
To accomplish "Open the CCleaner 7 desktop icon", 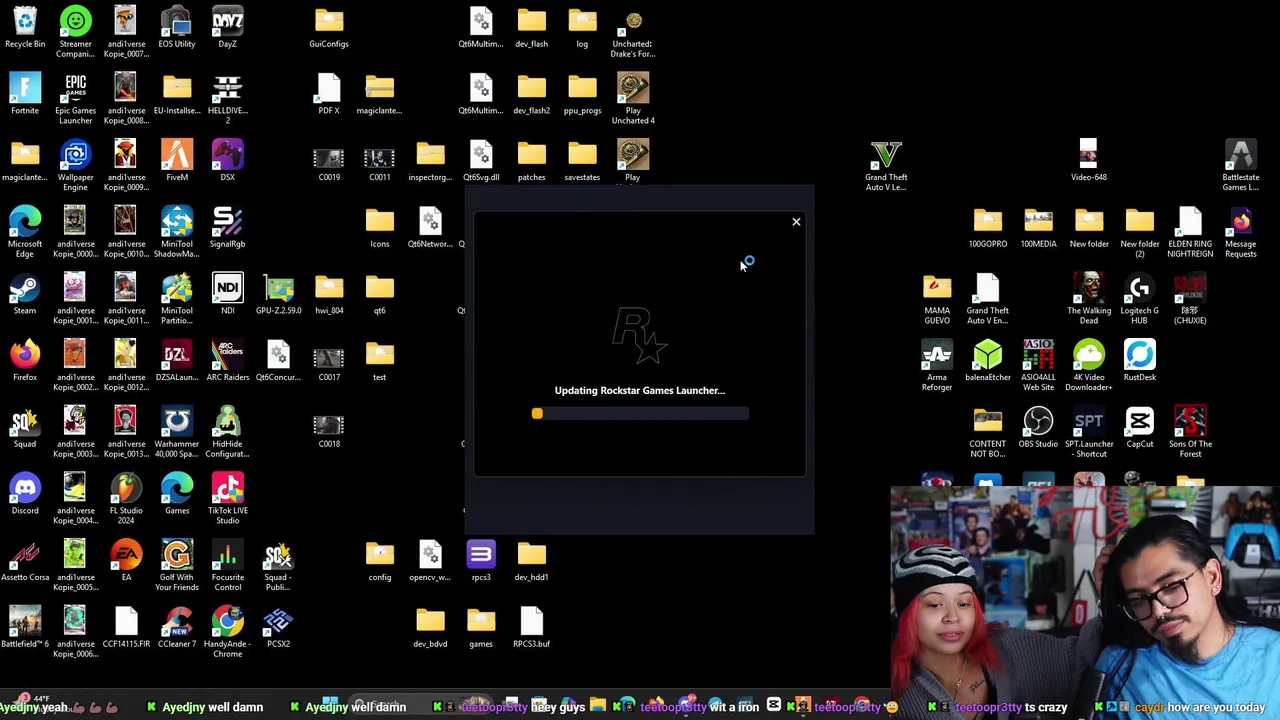I will pyautogui.click(x=177, y=628).
